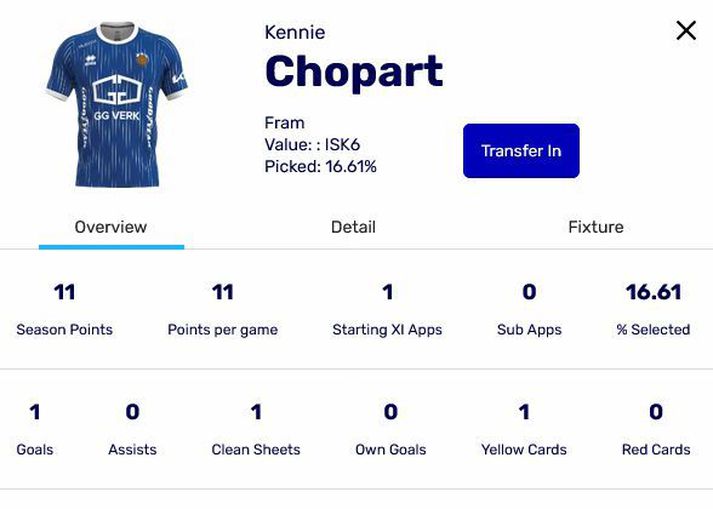Click the Picked 16.61% text

321,166
